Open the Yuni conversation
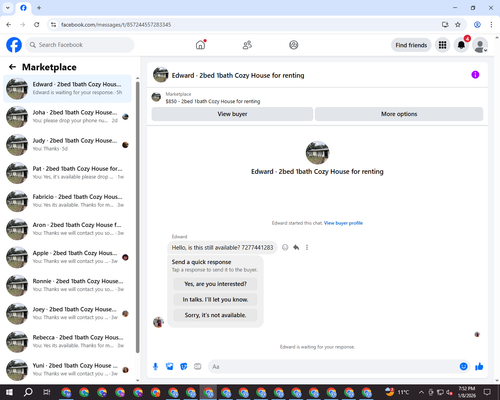 point(67,370)
